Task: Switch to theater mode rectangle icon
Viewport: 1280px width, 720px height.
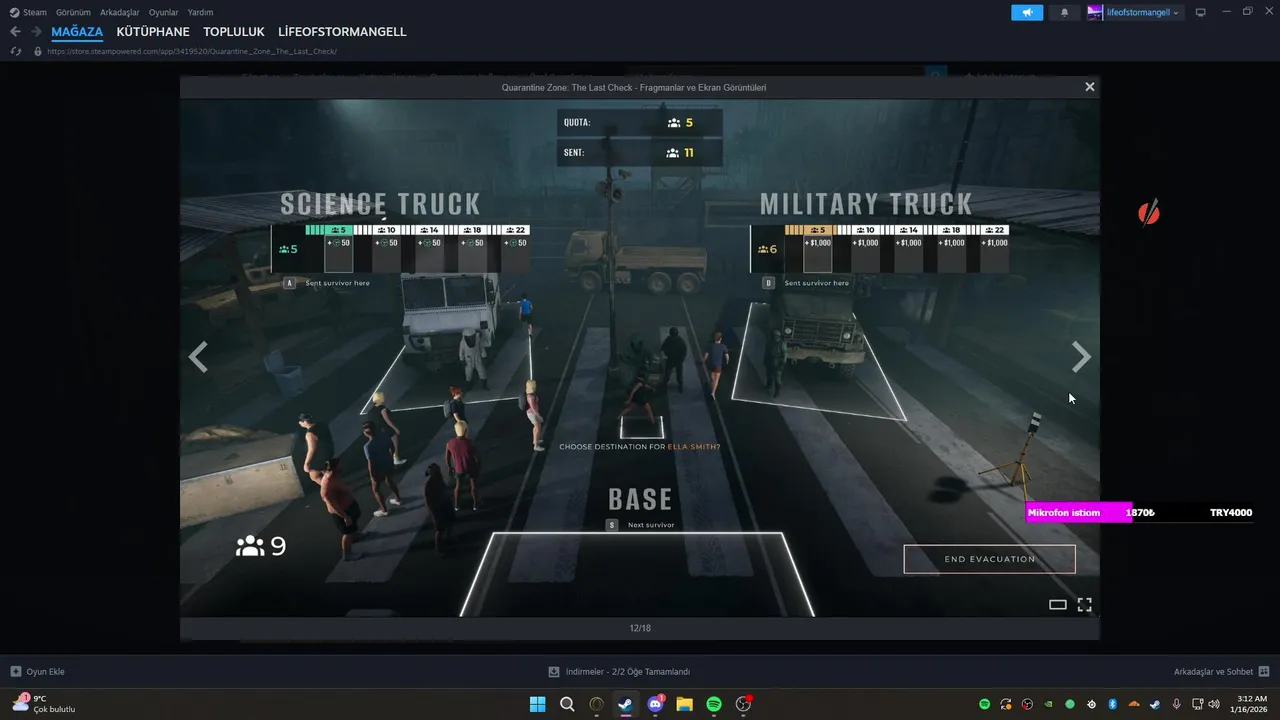Action: click(x=1058, y=604)
